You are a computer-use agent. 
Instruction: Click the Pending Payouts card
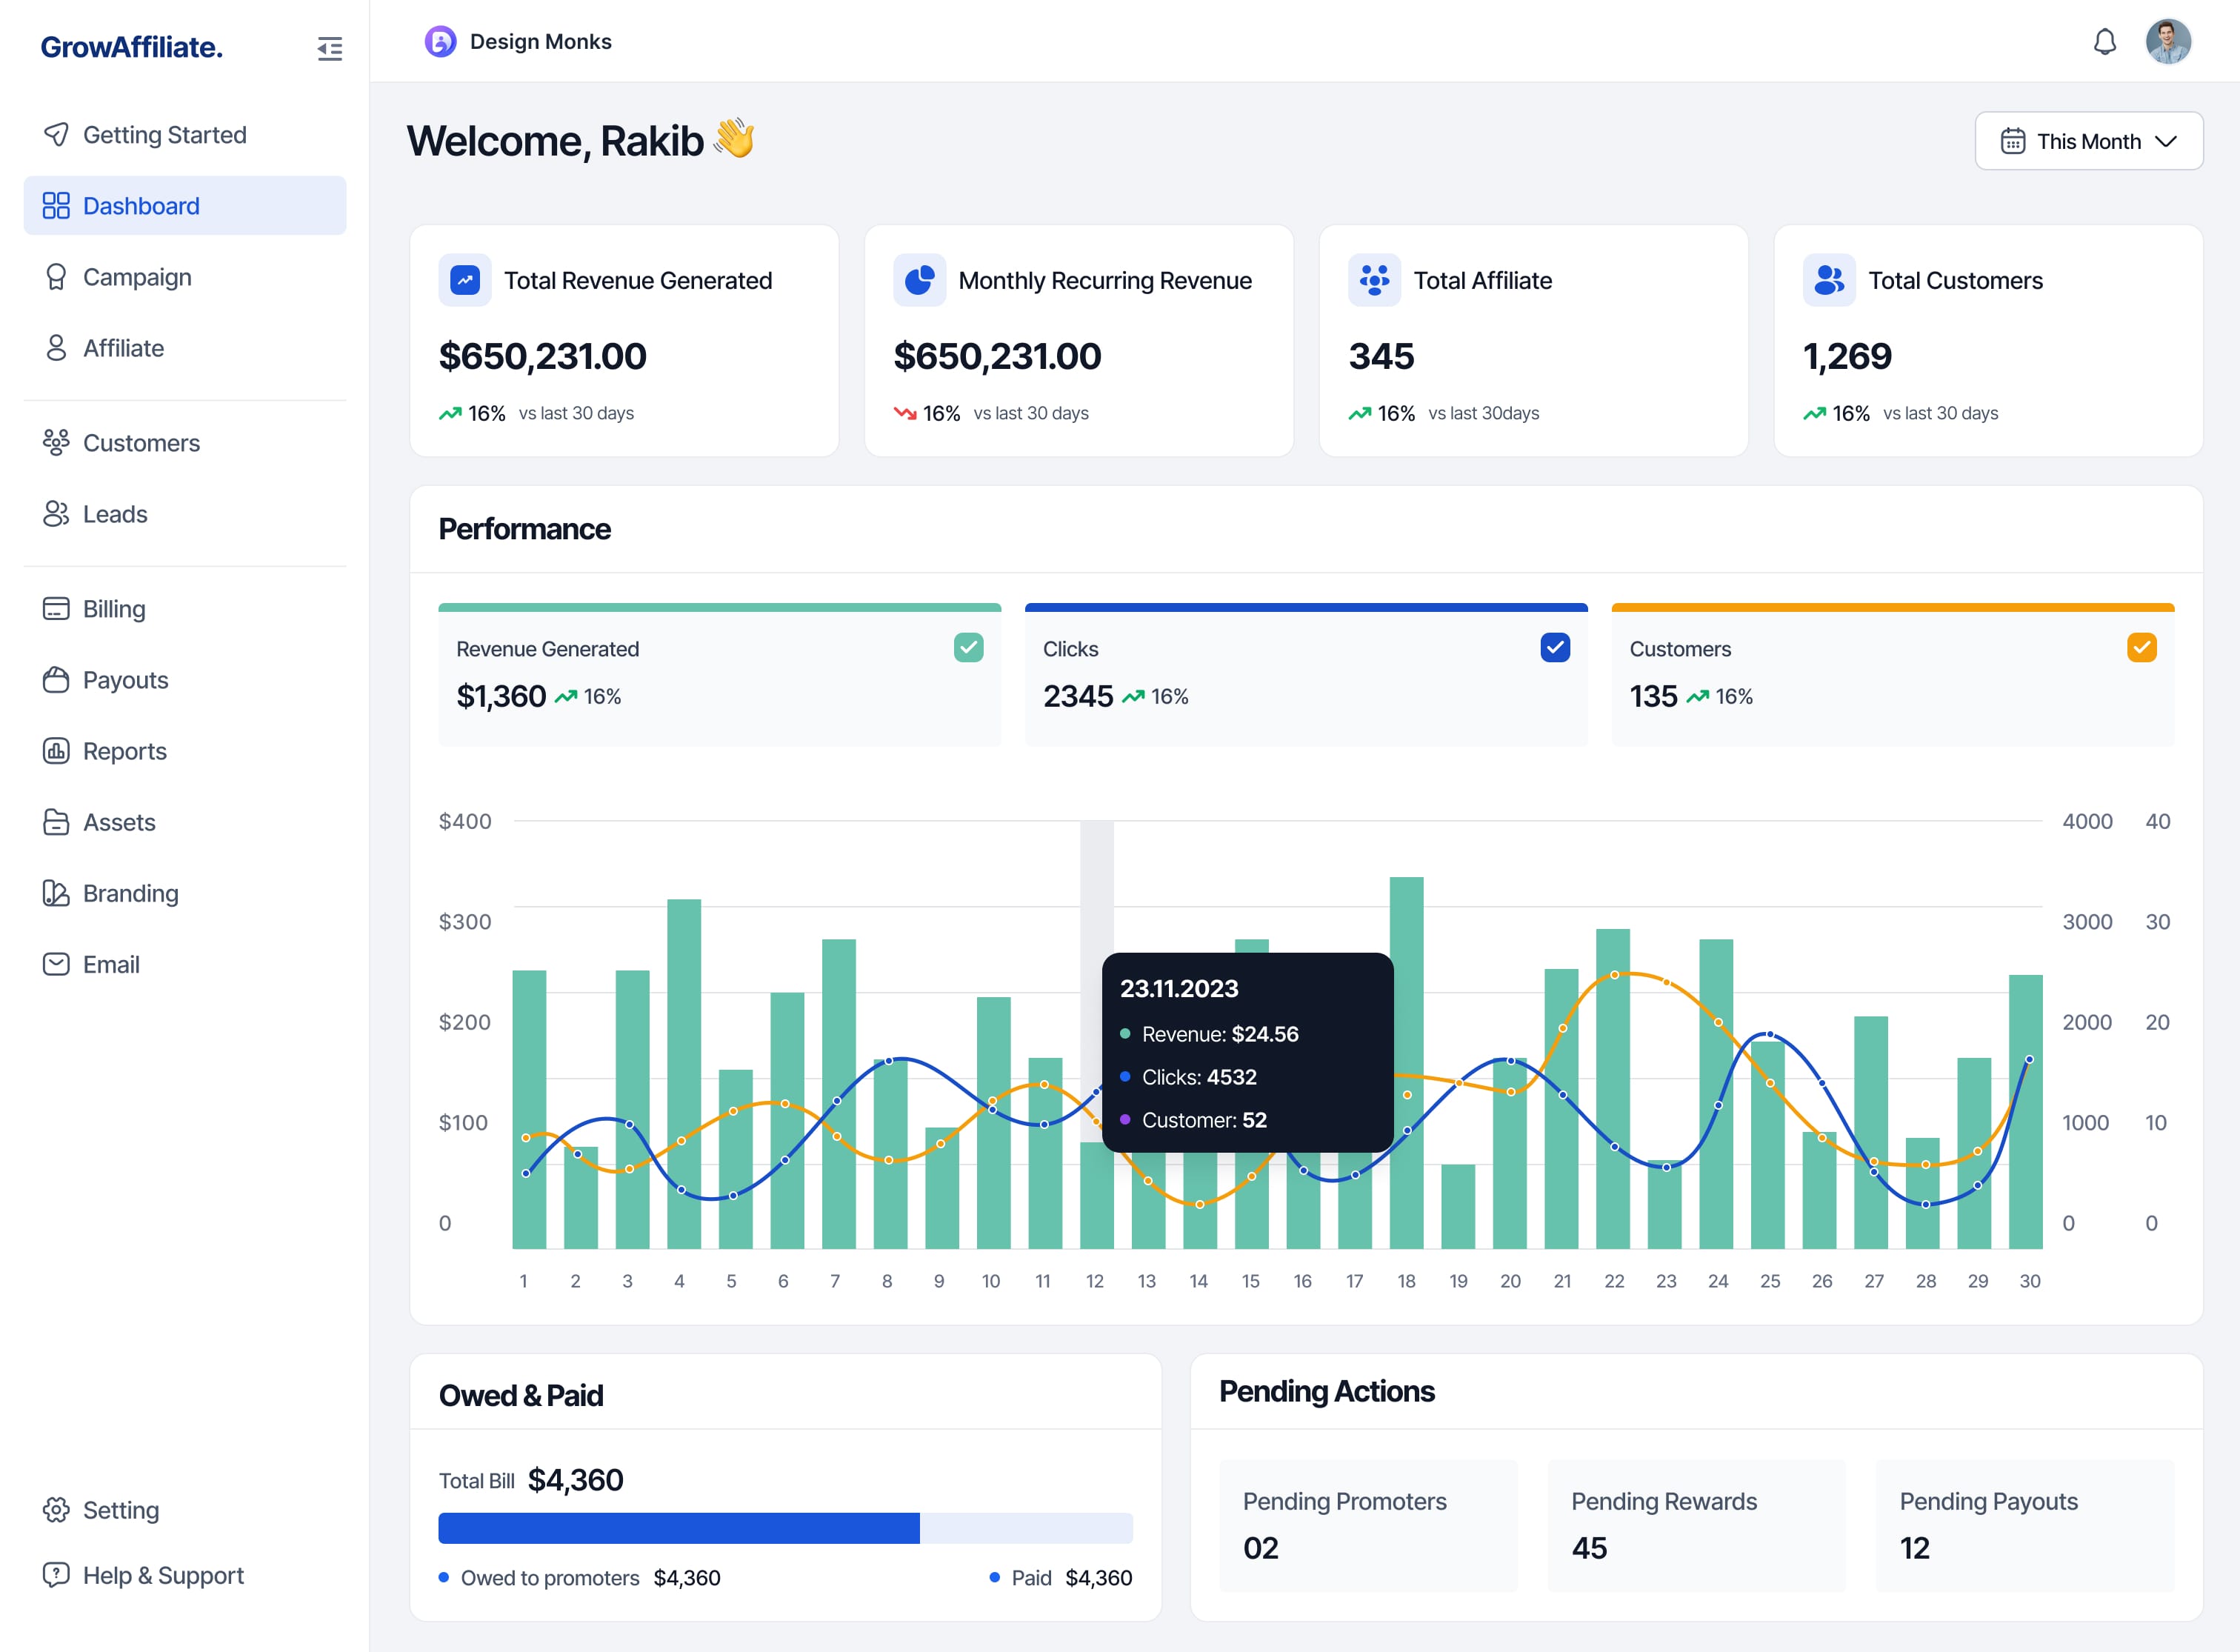click(x=2024, y=1525)
